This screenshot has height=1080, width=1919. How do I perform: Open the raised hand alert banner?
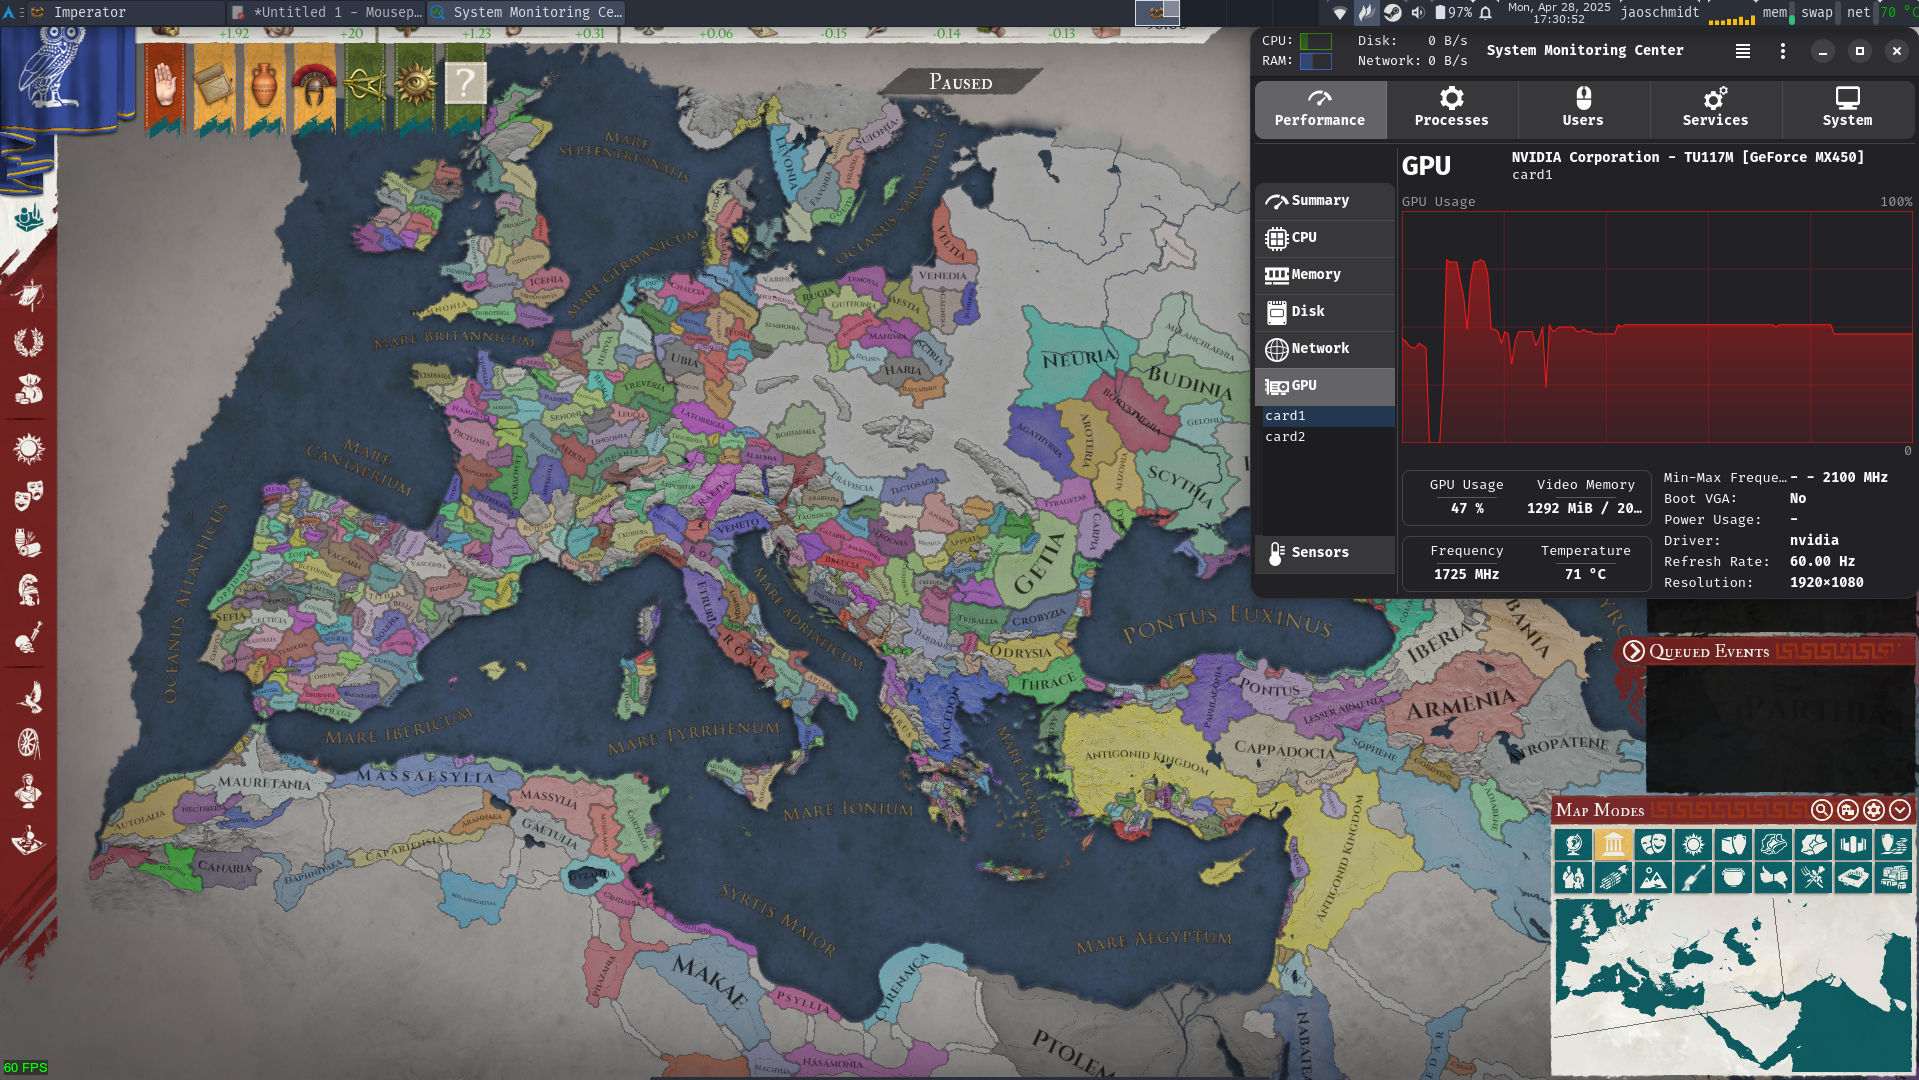pos(164,90)
